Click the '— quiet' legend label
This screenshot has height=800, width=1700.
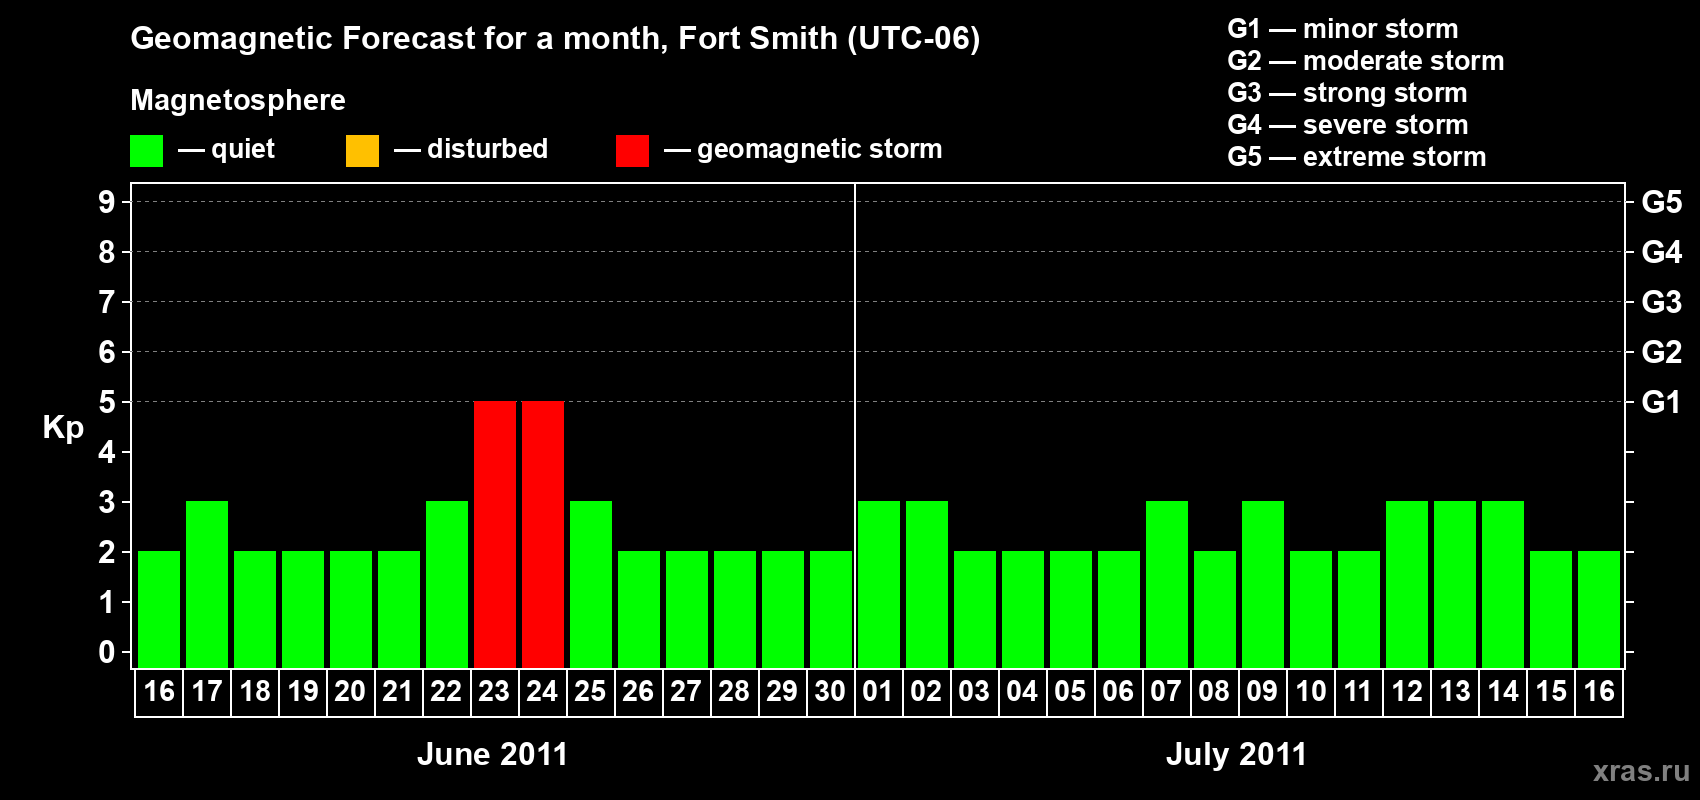coord(226,149)
